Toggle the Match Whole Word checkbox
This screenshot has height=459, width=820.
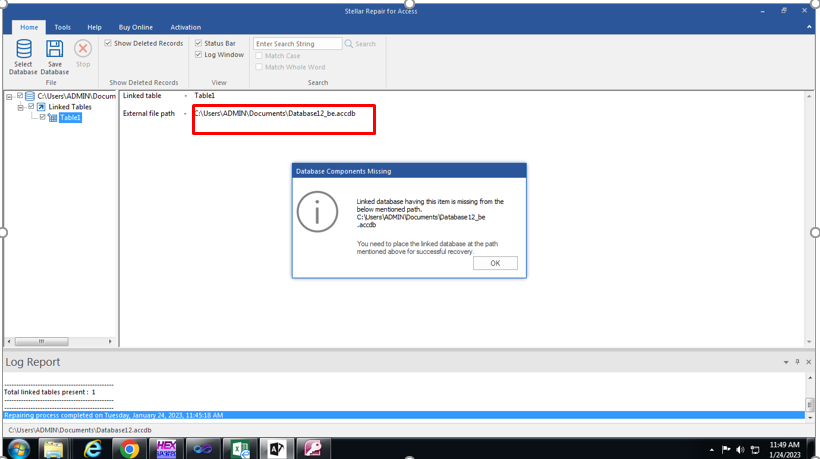click(x=258, y=67)
